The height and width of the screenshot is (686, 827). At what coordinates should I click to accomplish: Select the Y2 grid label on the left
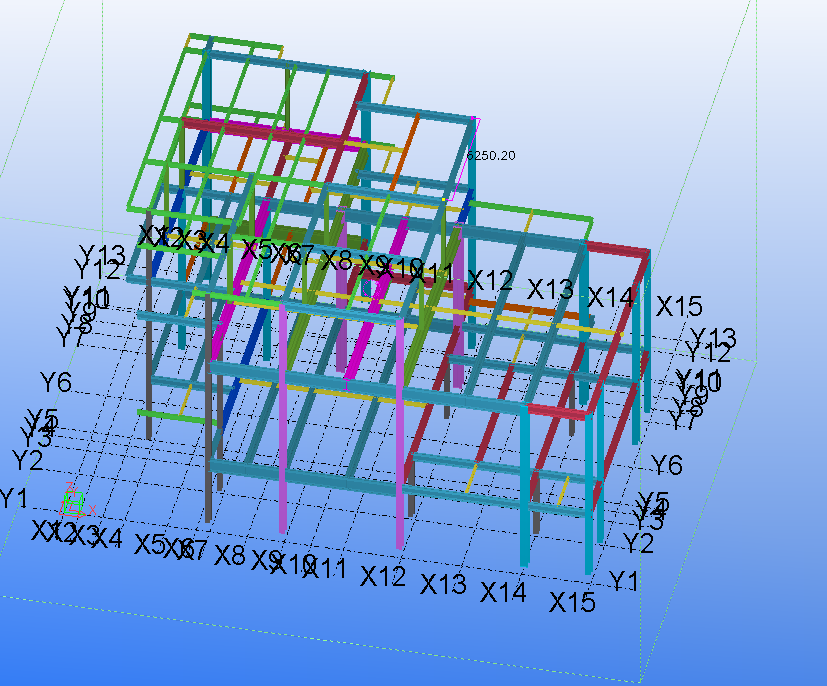click(27, 460)
